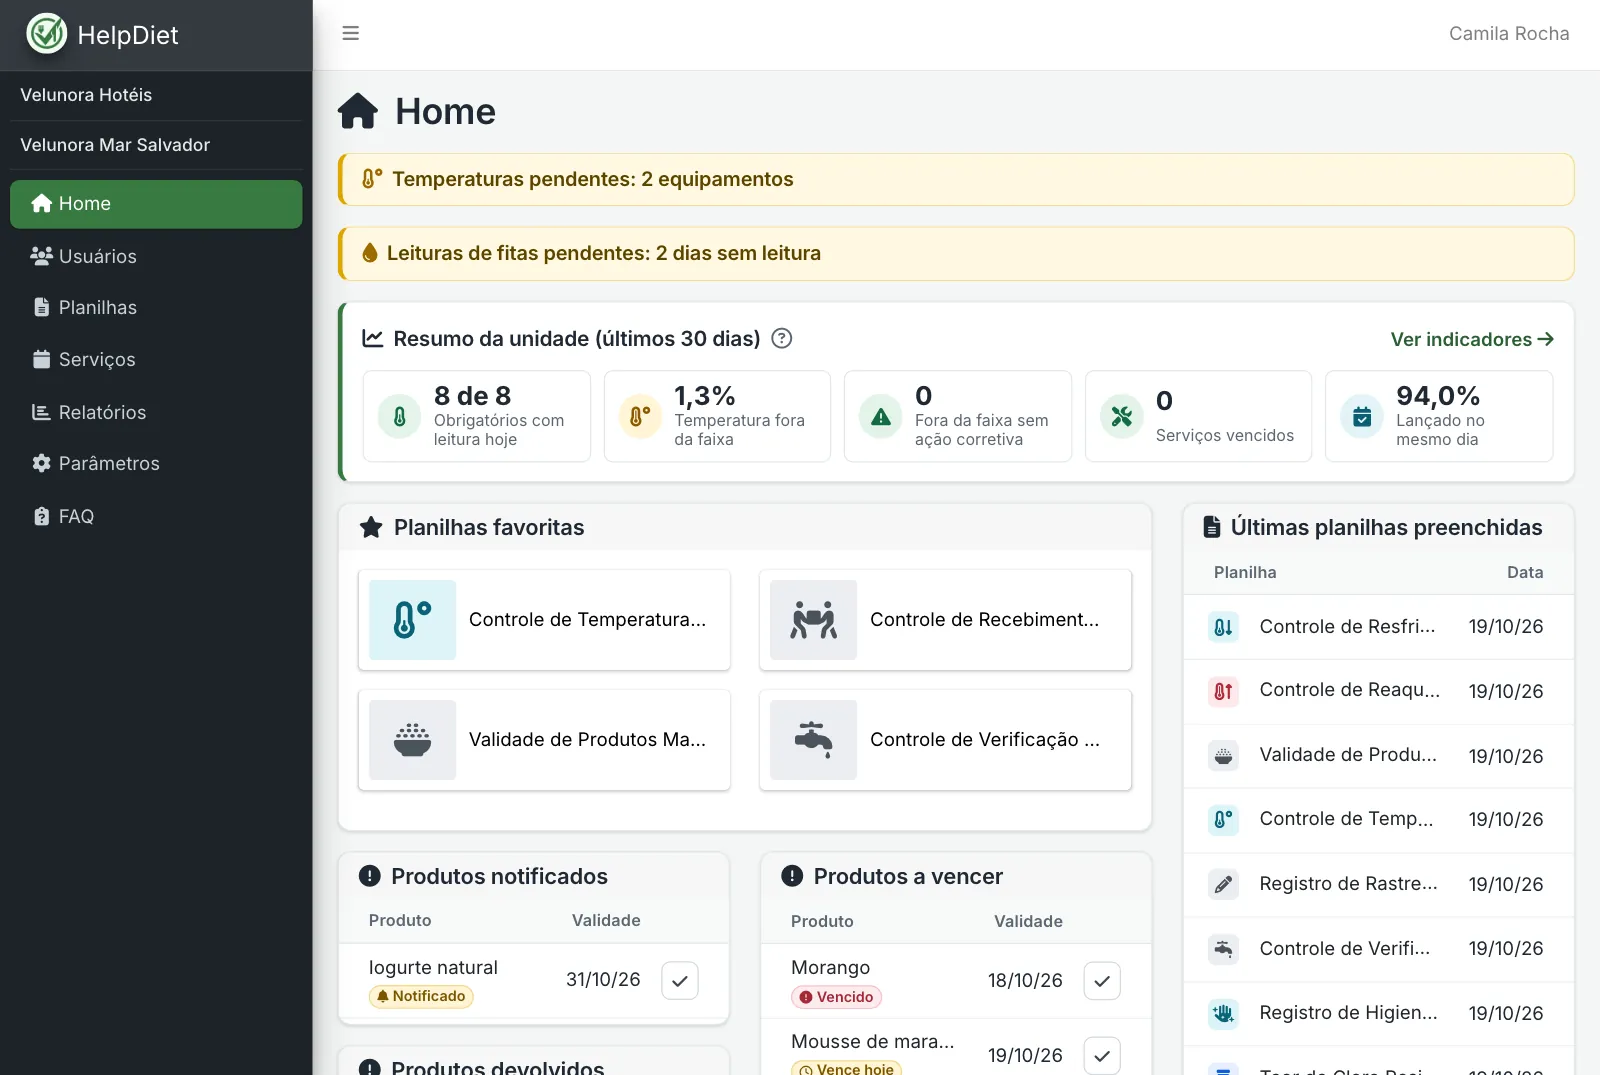The width and height of the screenshot is (1600, 1075).
Task: Open Leituras de fitas pendentes alert
Action: coord(956,253)
